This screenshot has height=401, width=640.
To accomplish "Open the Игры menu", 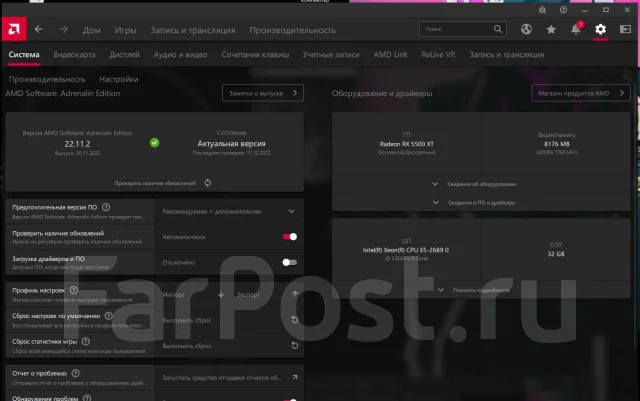I will click(125, 30).
